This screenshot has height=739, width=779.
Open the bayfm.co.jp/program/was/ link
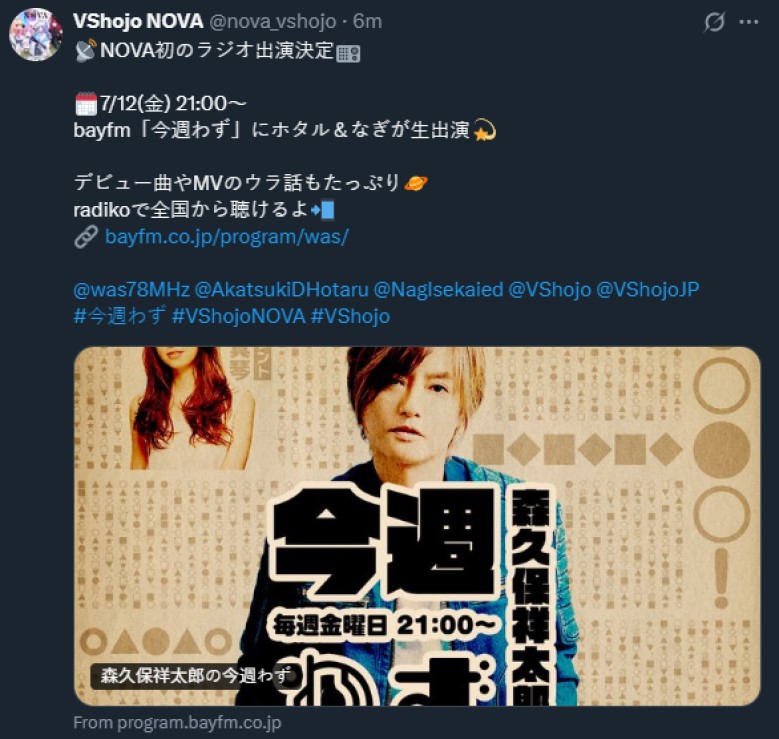[227, 237]
